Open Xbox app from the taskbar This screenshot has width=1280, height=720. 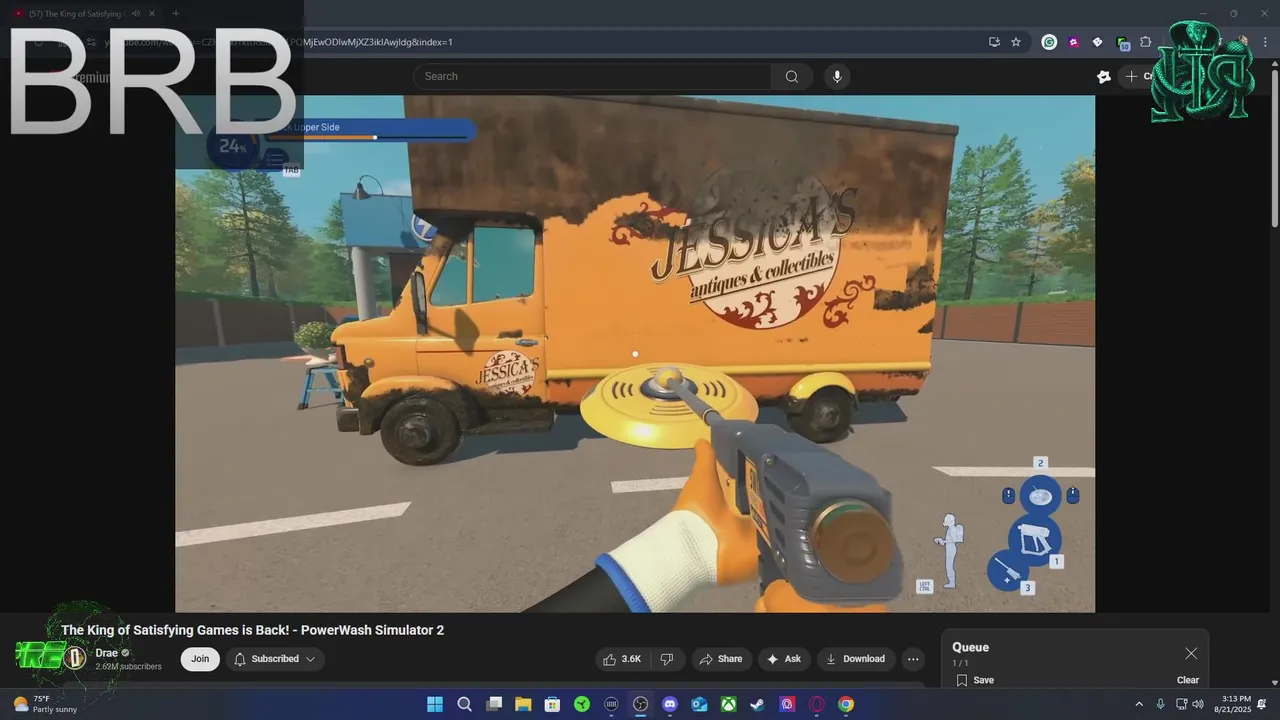(x=728, y=704)
